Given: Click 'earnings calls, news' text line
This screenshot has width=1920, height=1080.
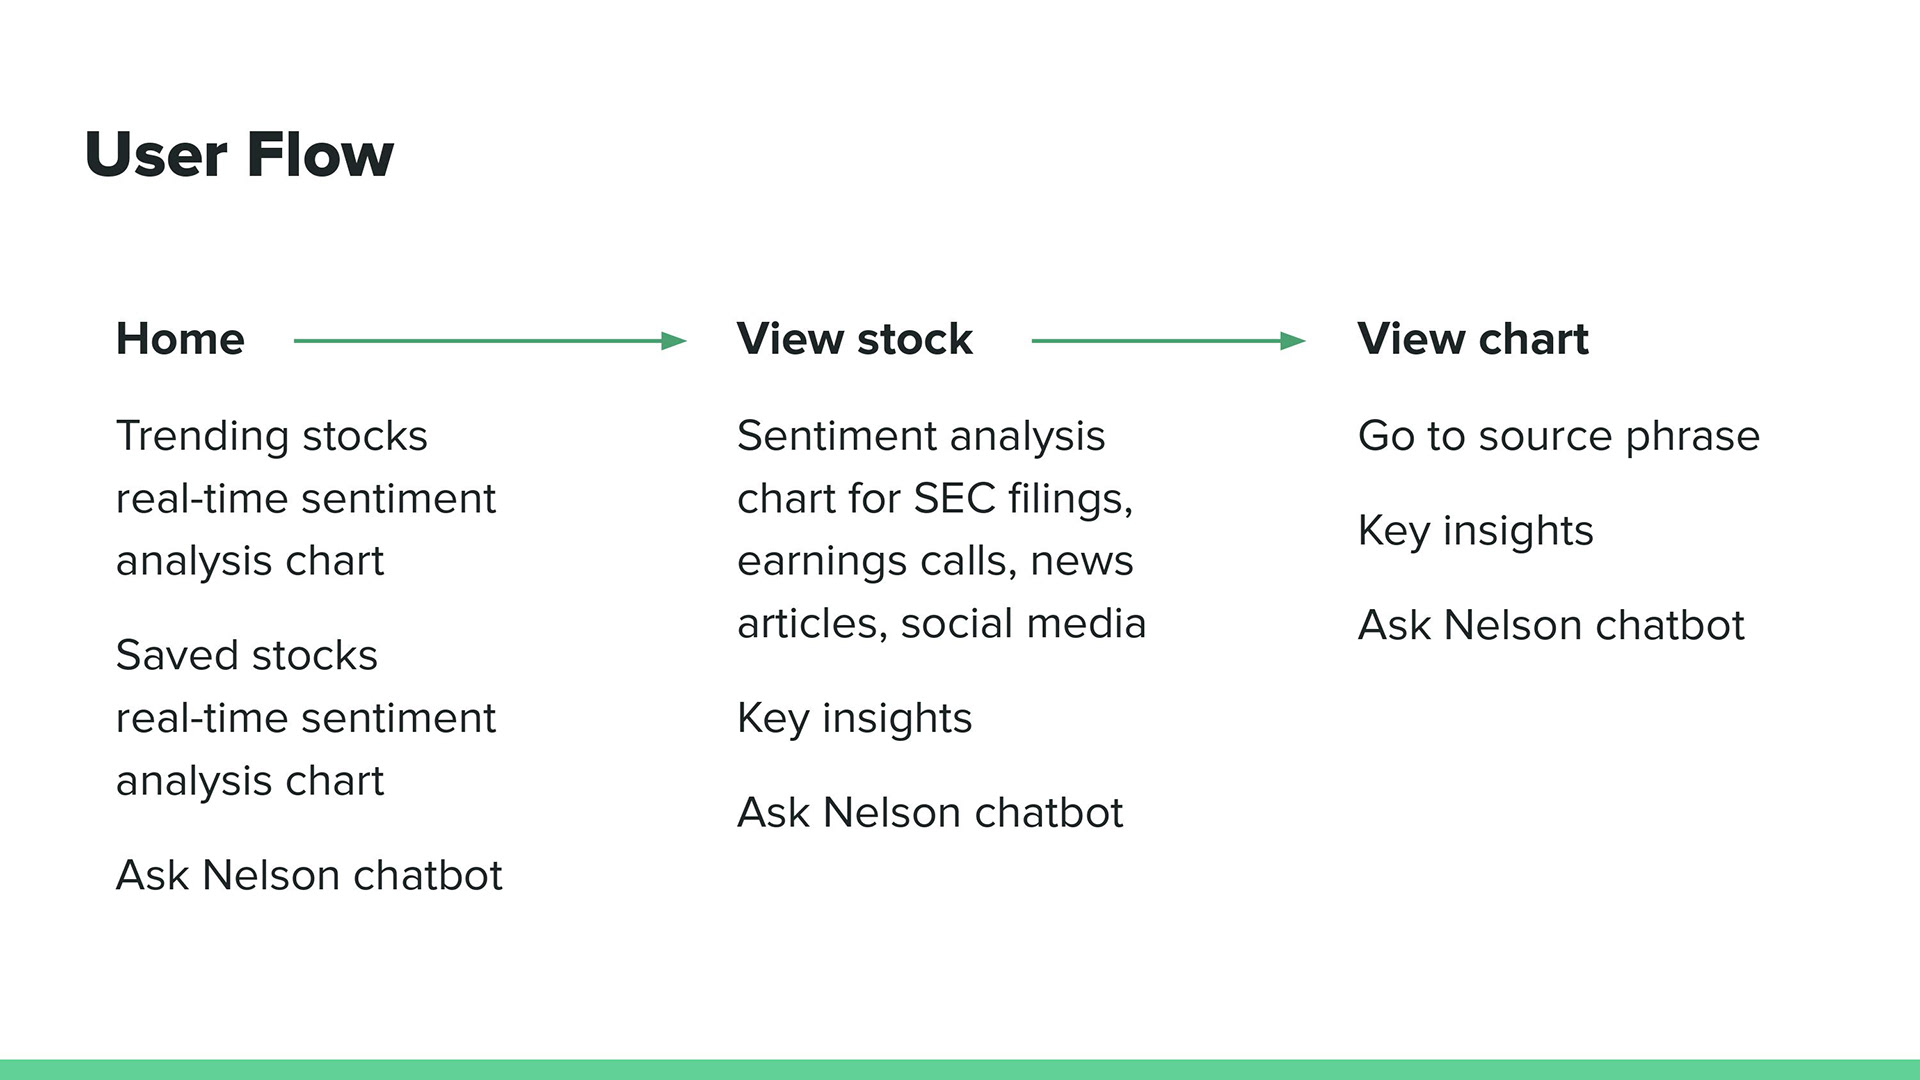Looking at the screenshot, I should tap(935, 561).
